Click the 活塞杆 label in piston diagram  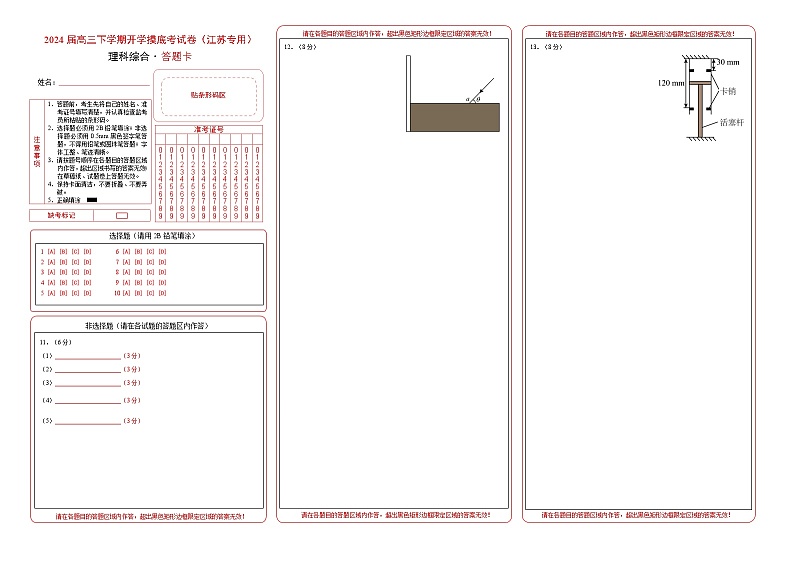tap(732, 123)
